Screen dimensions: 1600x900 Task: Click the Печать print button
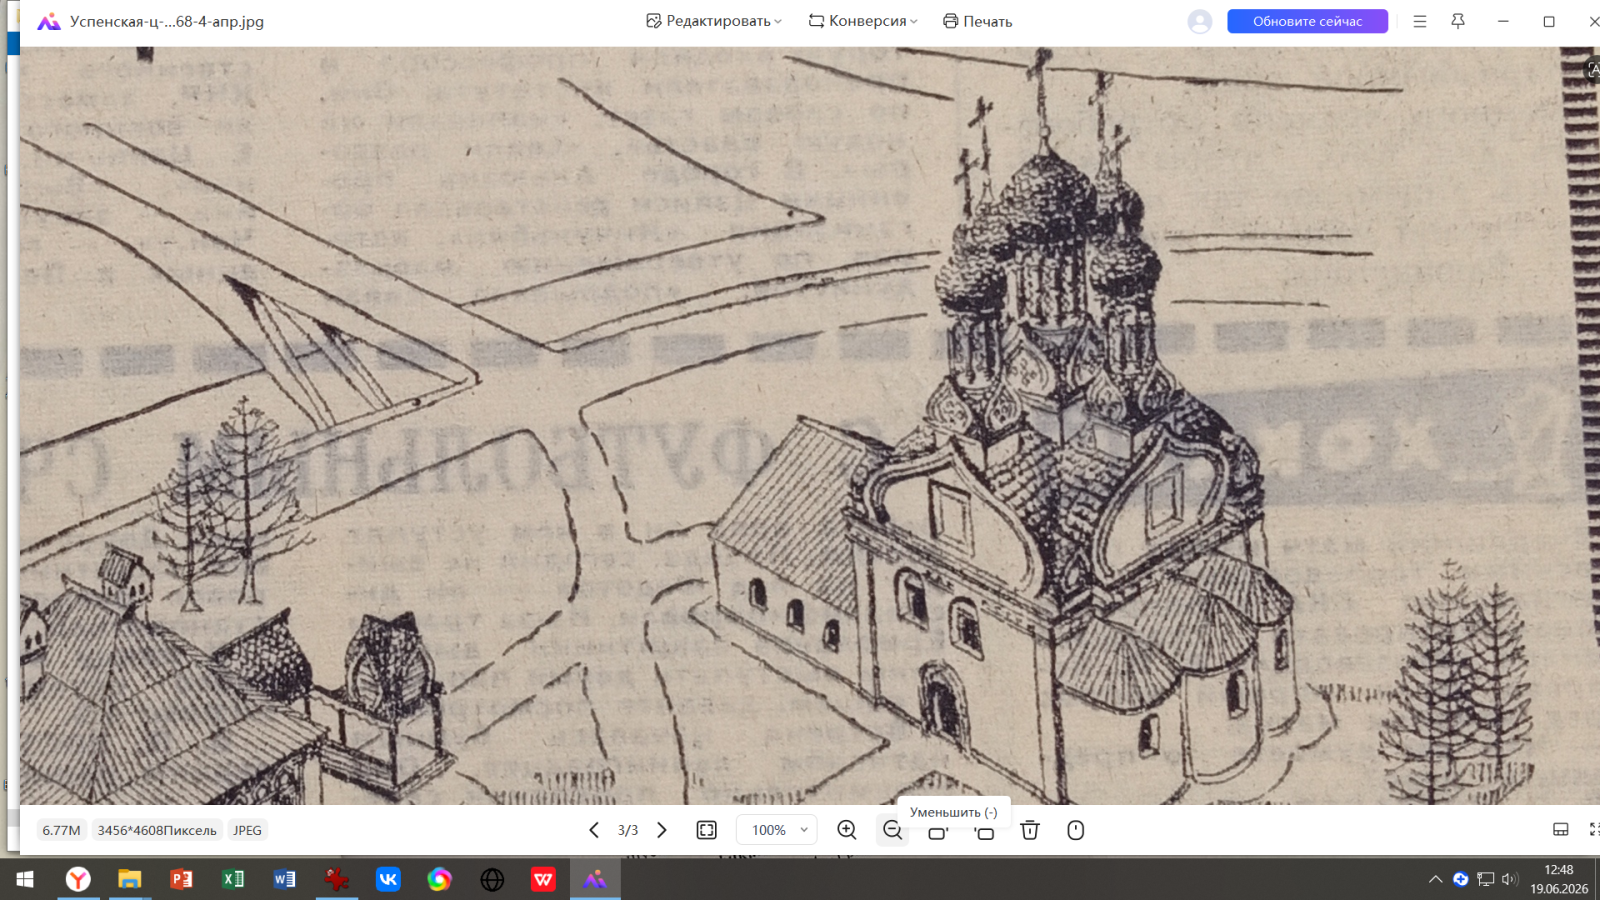[978, 21]
